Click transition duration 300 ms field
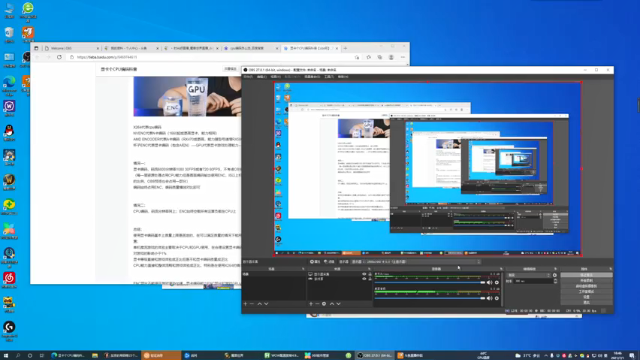This screenshot has height=360, width=640. 533,281
